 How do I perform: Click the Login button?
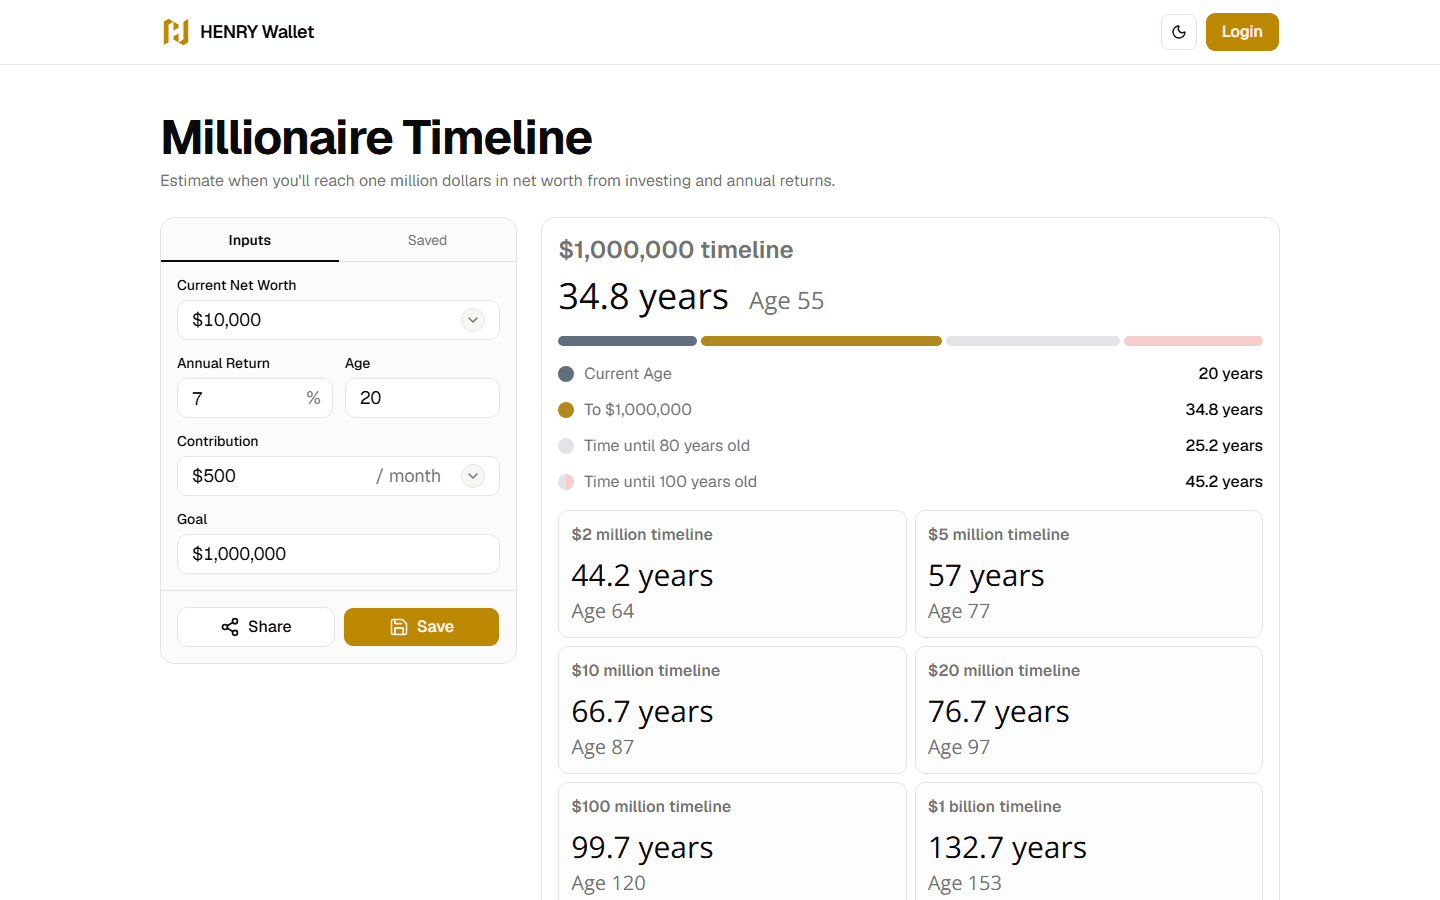1242,32
